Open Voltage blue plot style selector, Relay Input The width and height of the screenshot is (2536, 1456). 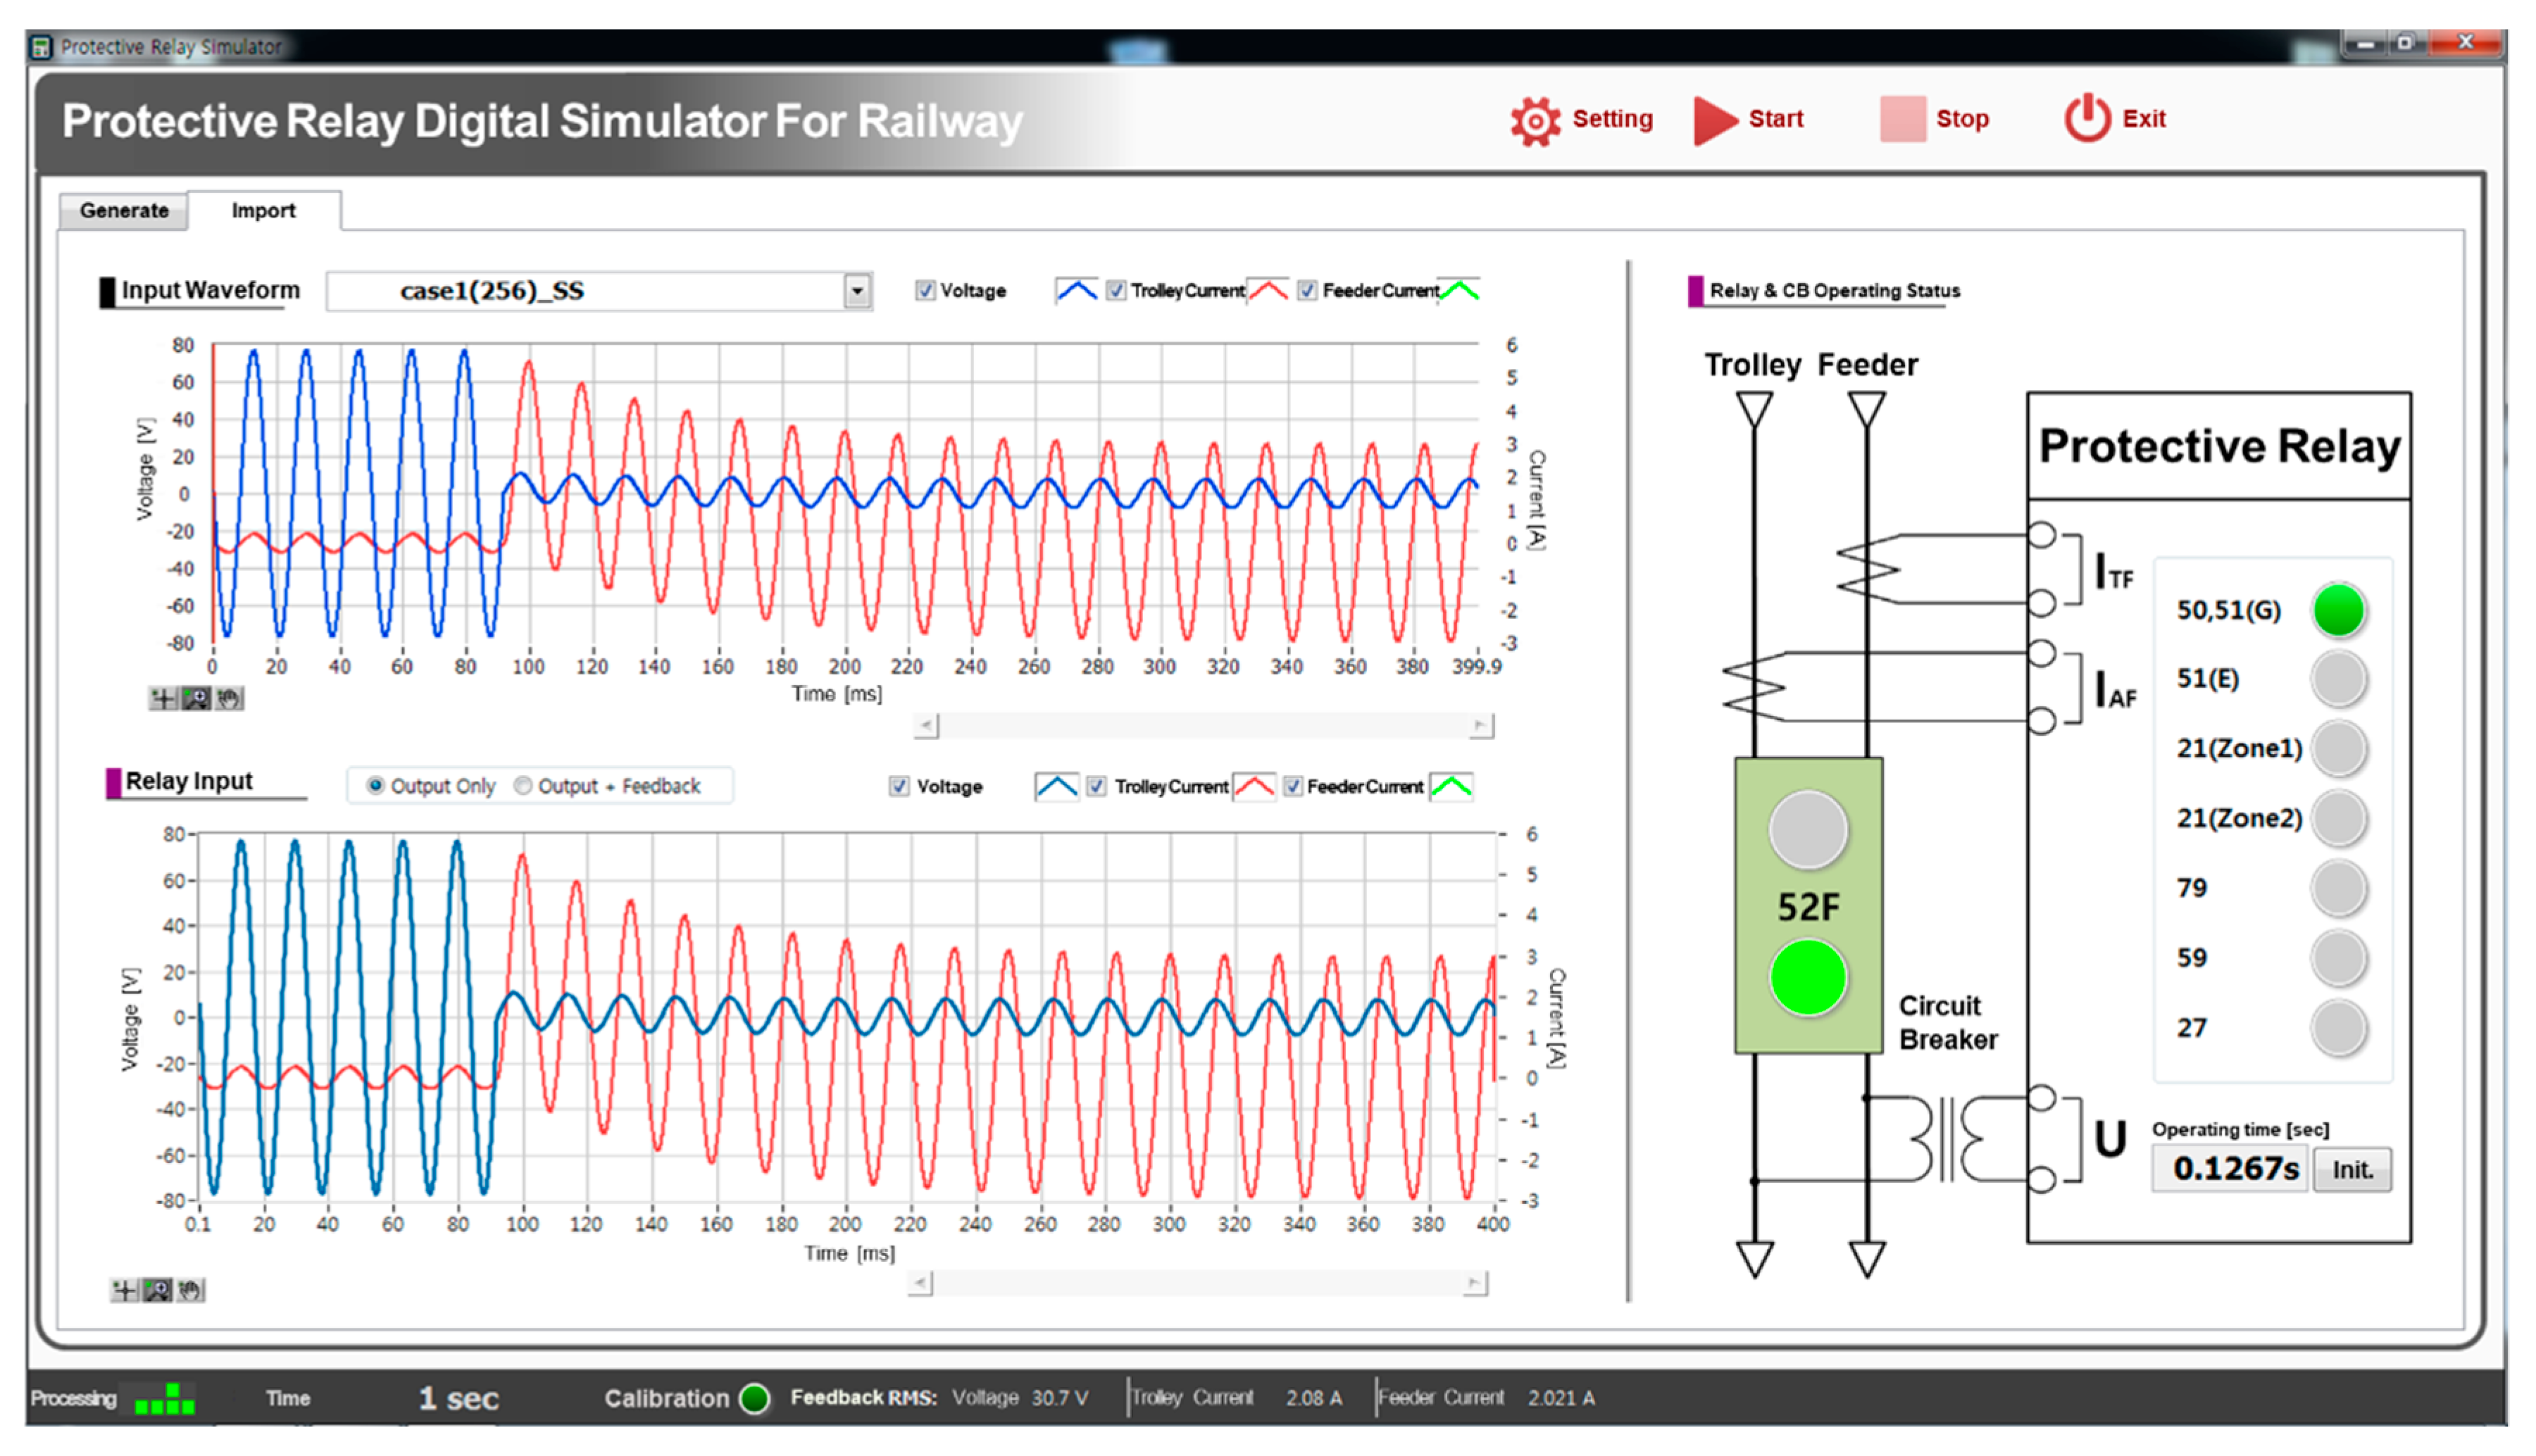click(x=1056, y=786)
